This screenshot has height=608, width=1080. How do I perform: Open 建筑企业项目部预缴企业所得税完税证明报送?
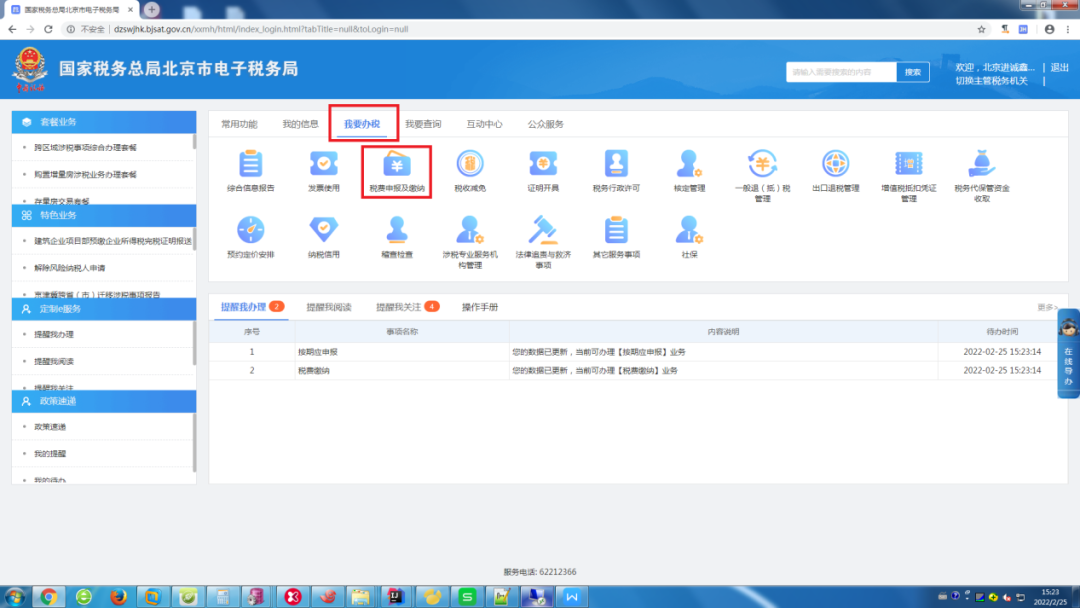[x=113, y=241]
